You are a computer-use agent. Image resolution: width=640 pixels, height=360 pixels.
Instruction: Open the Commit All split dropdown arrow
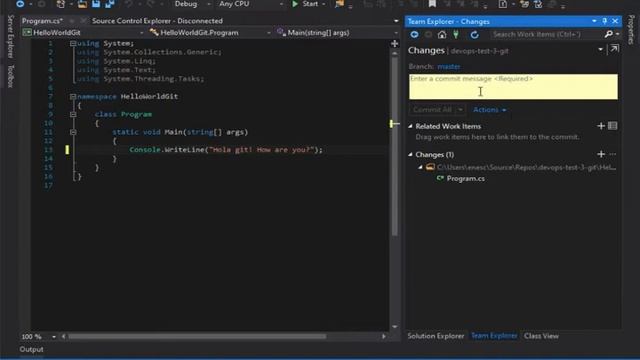click(x=460, y=110)
